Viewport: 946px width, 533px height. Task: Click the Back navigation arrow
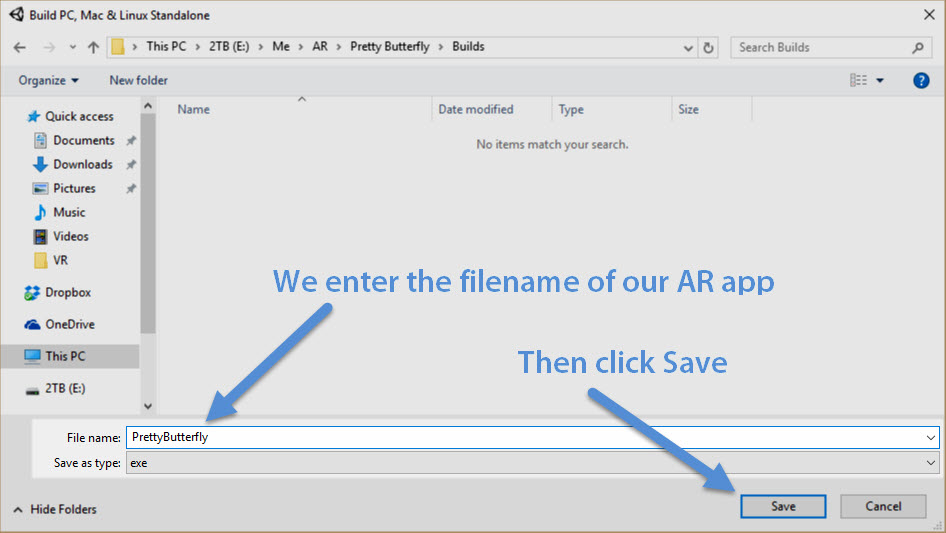(19, 47)
